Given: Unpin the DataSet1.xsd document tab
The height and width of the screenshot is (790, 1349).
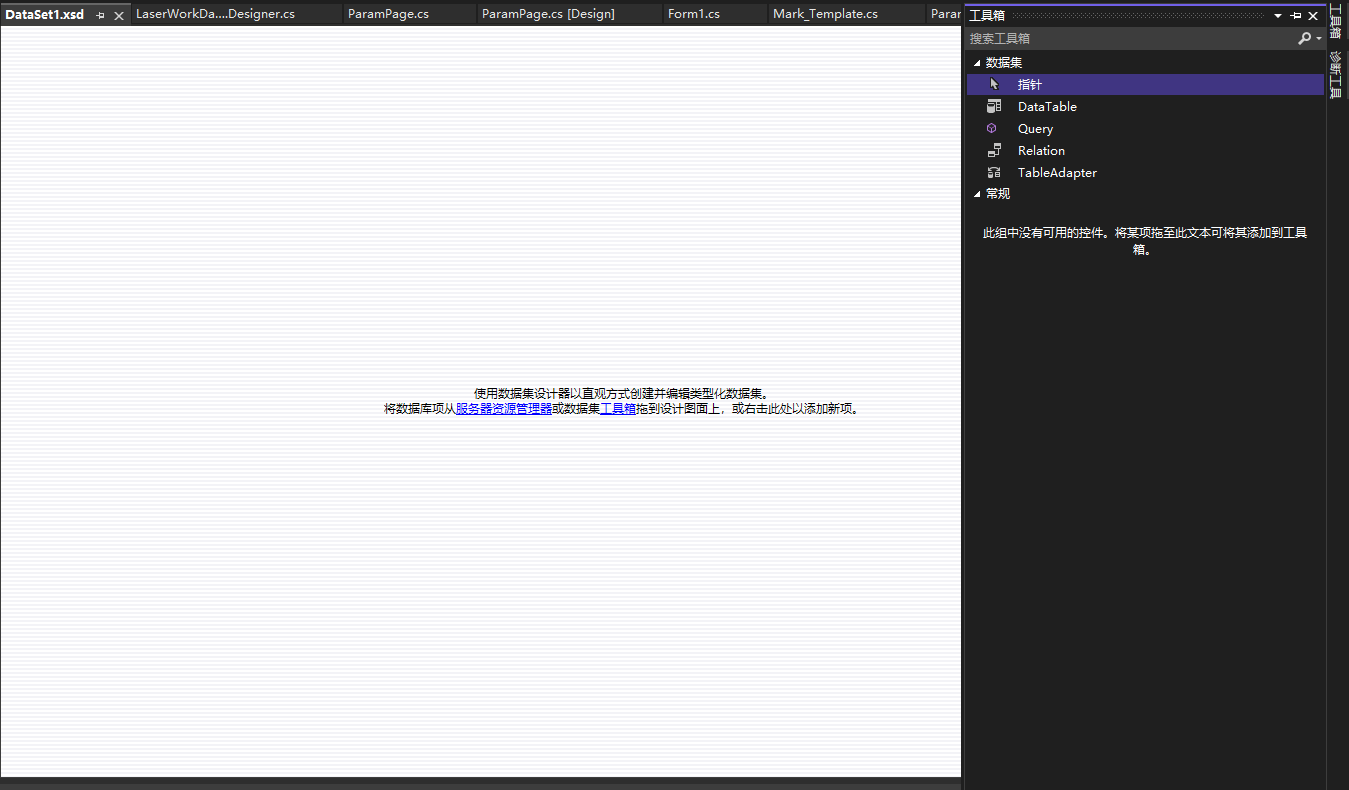Looking at the screenshot, I should [x=100, y=15].
